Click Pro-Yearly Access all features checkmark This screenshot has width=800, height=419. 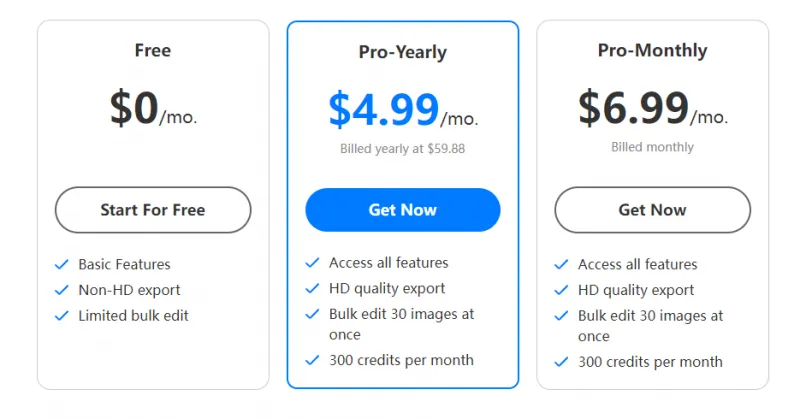[x=312, y=263]
